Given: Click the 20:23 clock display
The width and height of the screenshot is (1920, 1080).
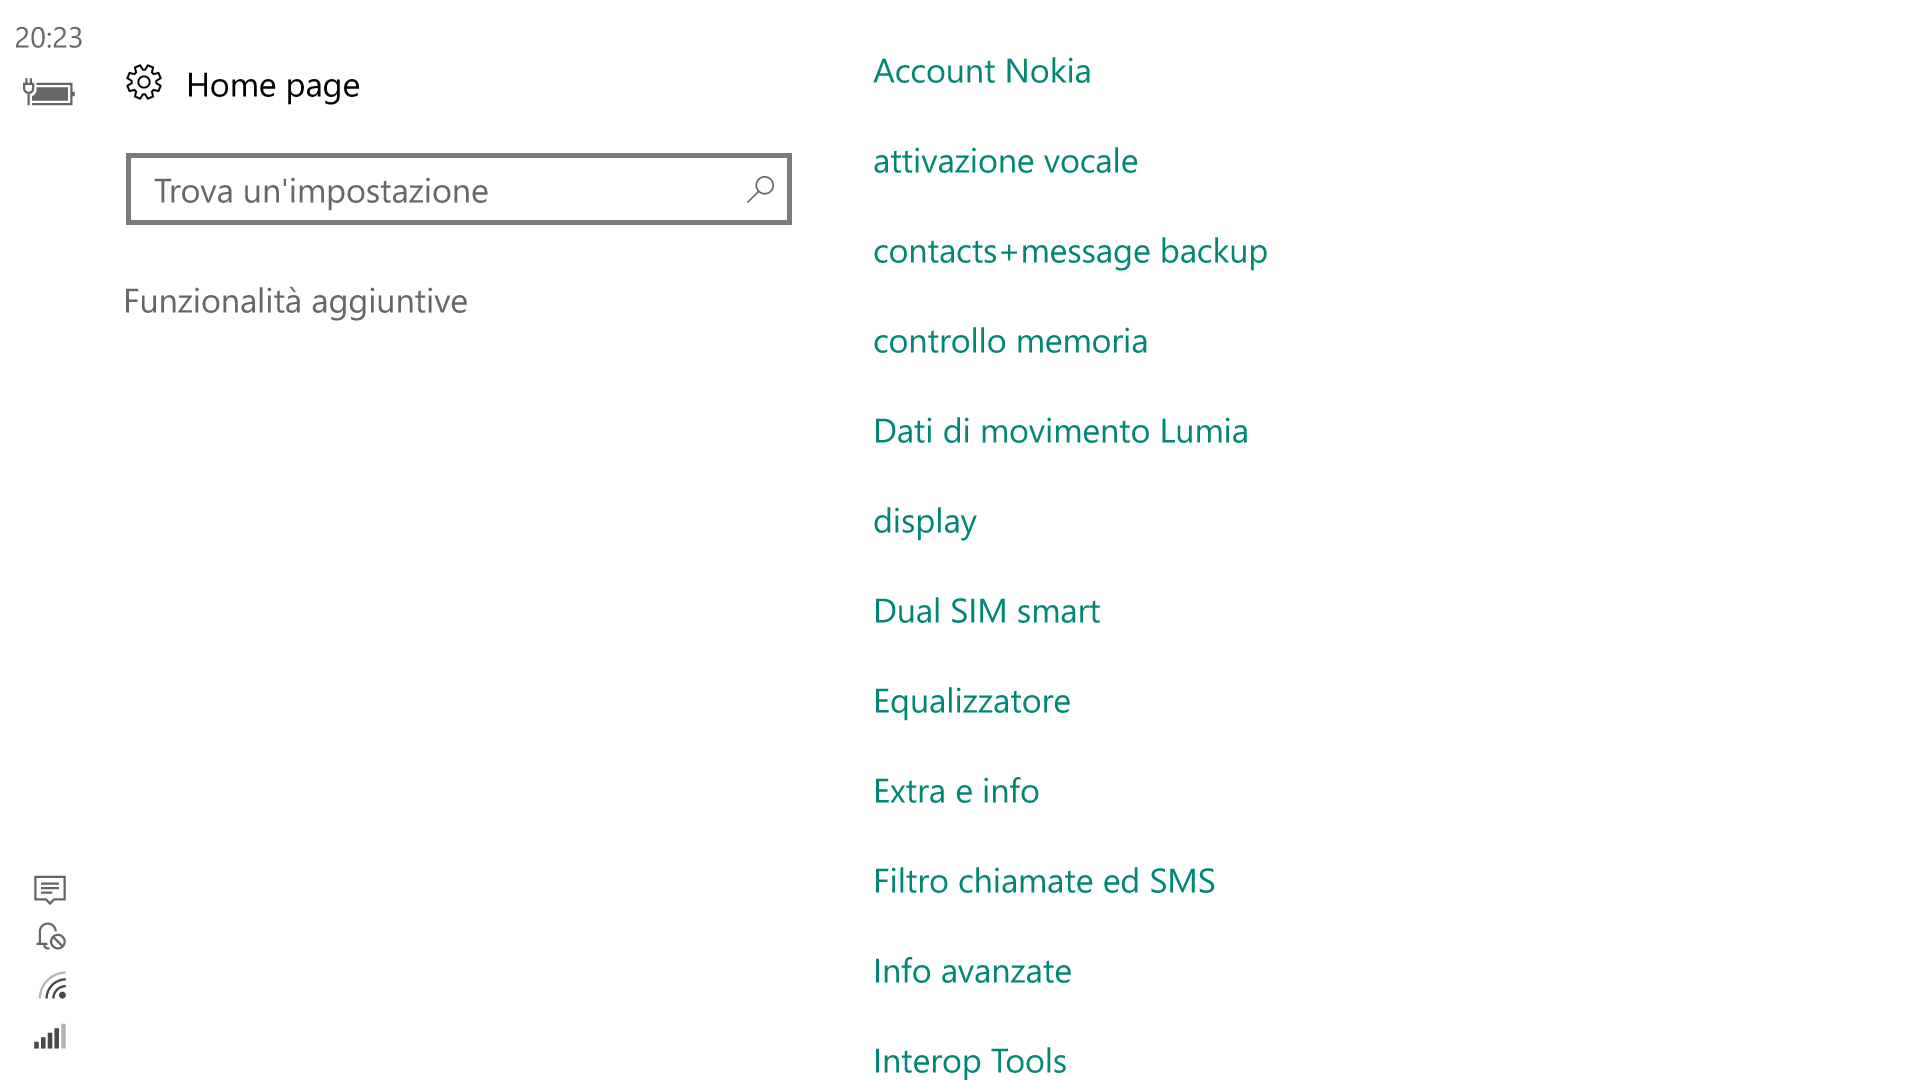Looking at the screenshot, I should (x=49, y=38).
